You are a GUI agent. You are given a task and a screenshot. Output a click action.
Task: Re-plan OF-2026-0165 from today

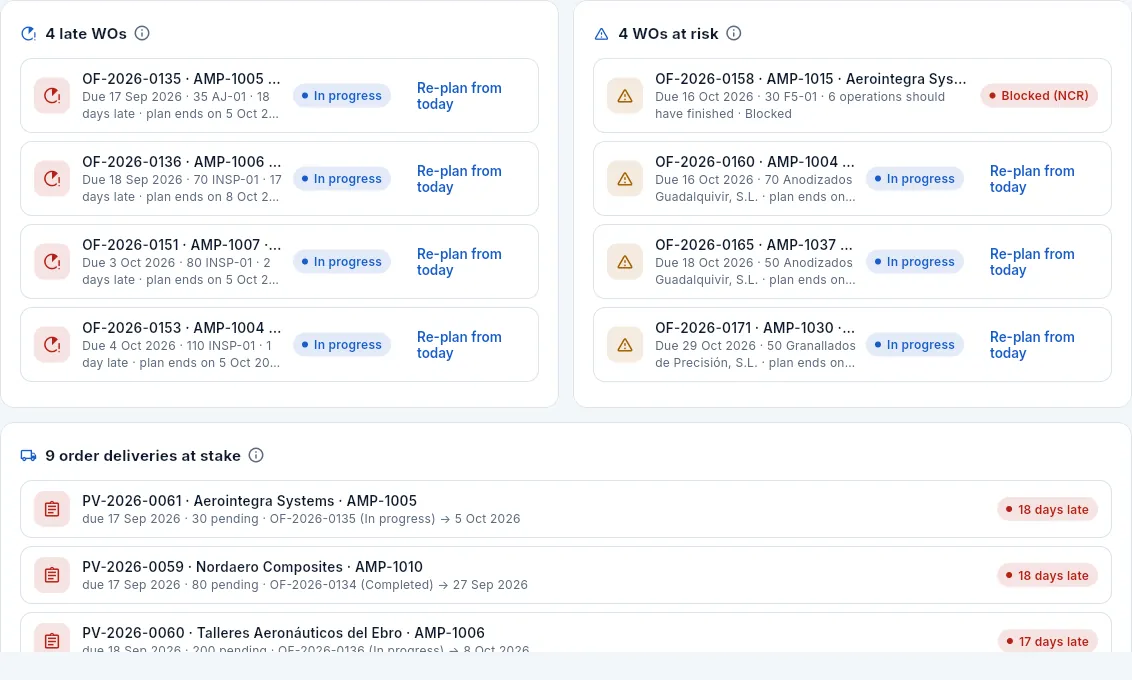pos(1032,262)
